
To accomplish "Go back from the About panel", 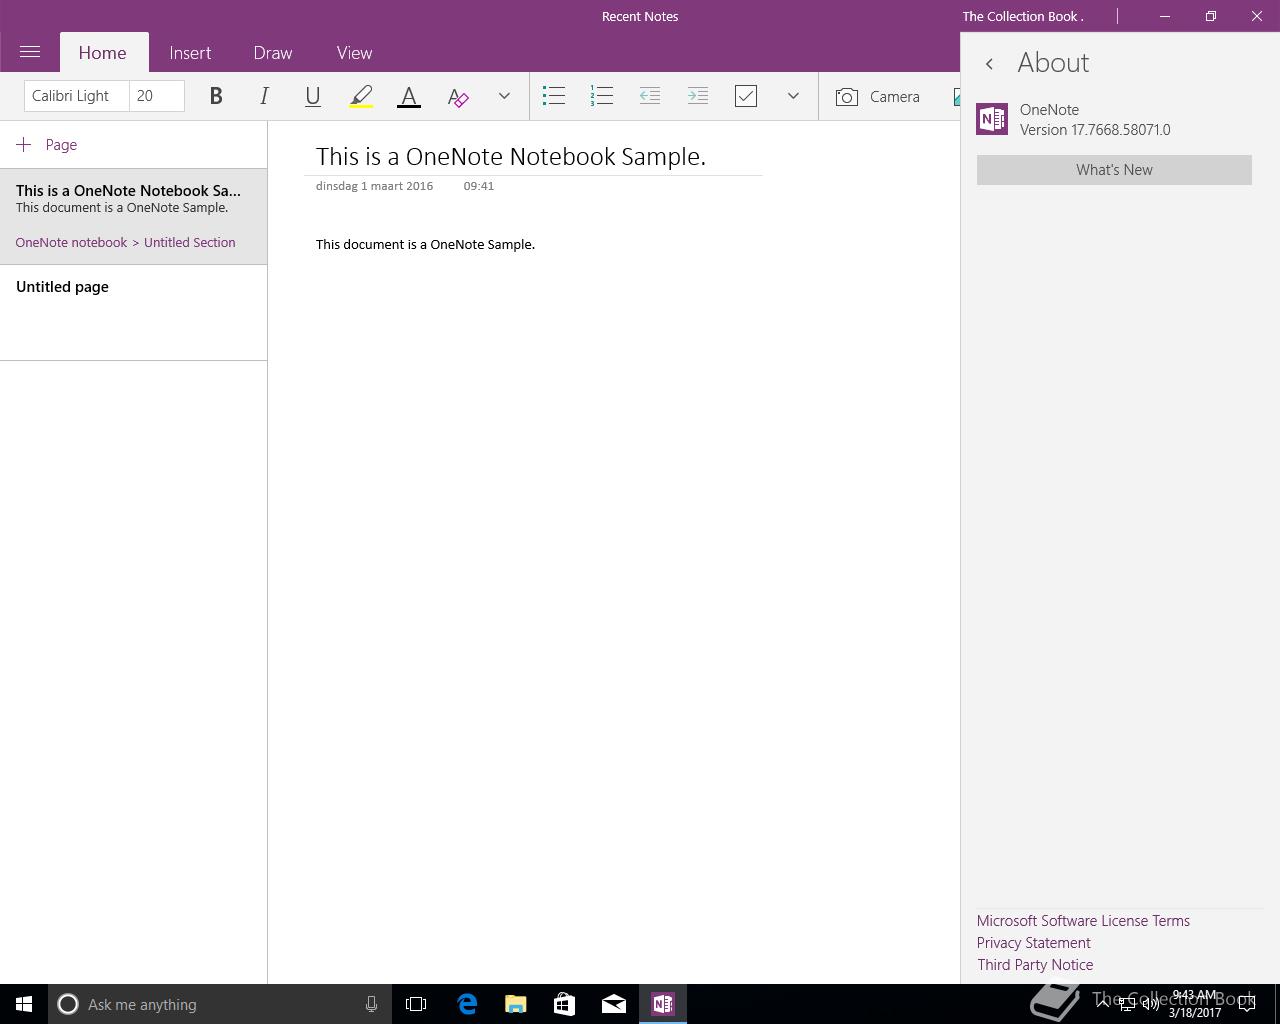I will 989,64.
